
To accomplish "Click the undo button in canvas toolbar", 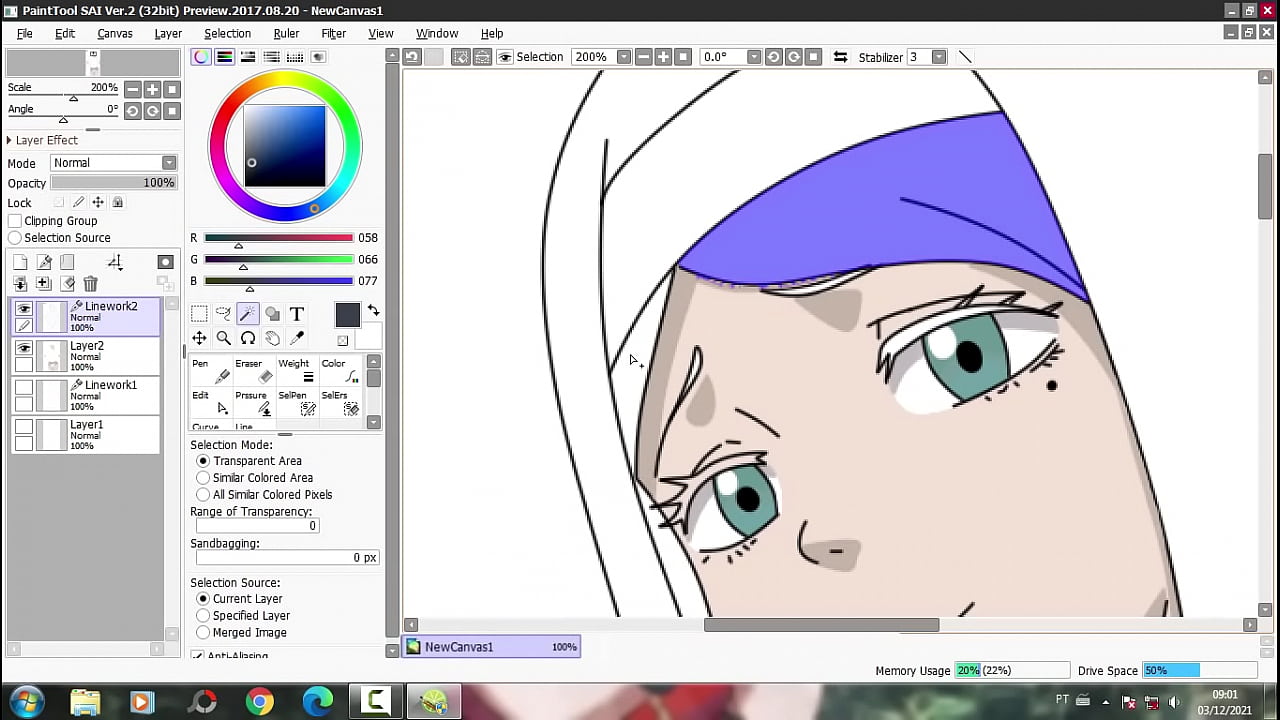I will pyautogui.click(x=411, y=57).
